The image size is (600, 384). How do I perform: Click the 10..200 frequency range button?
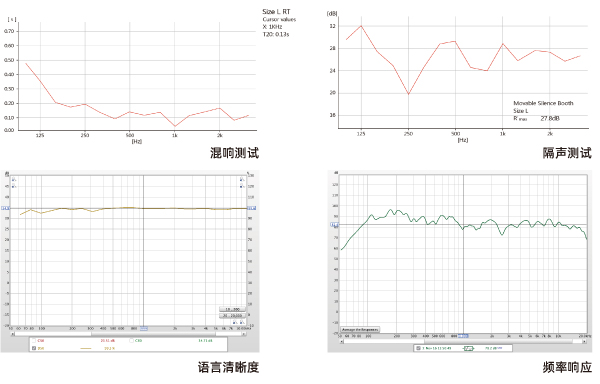click(232, 309)
